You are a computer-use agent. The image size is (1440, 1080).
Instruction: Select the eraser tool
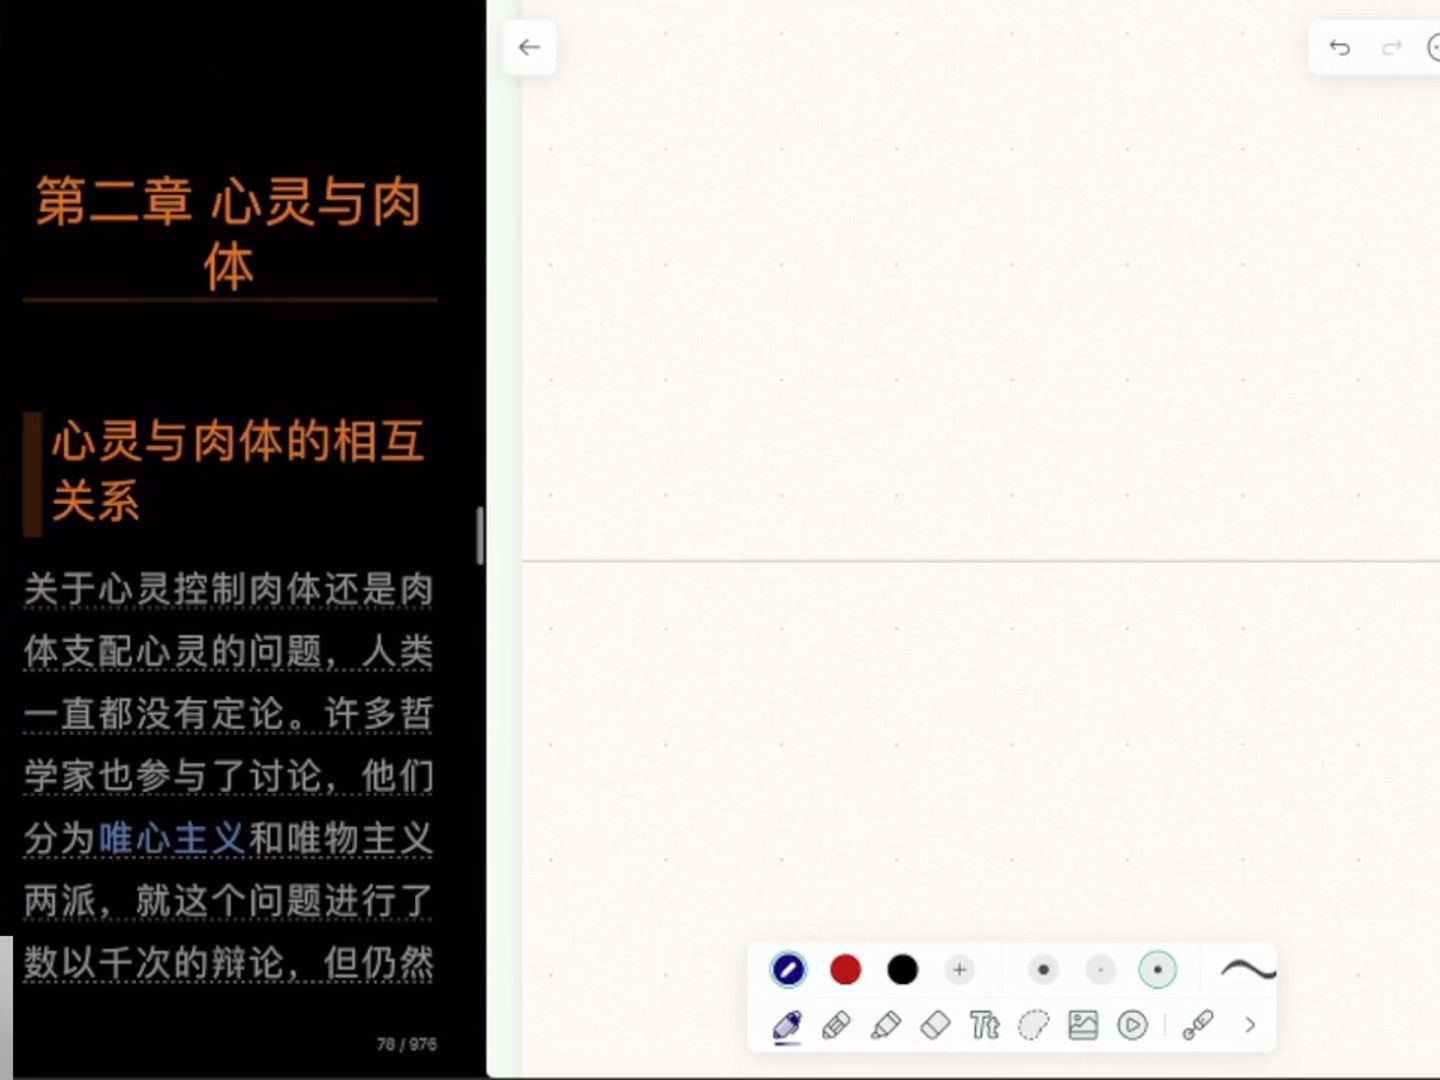pos(935,1025)
